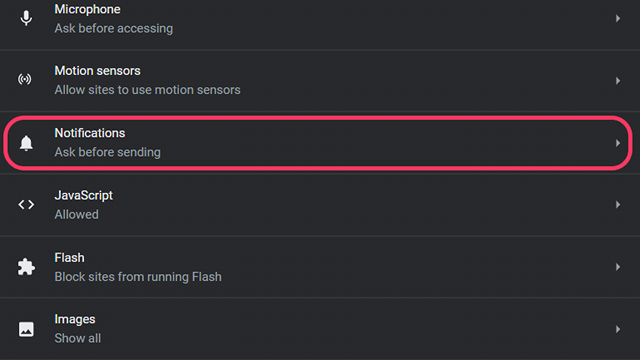Image resolution: width=640 pixels, height=360 pixels.
Task: Click 'Ask before sending' description
Action: 108,152
